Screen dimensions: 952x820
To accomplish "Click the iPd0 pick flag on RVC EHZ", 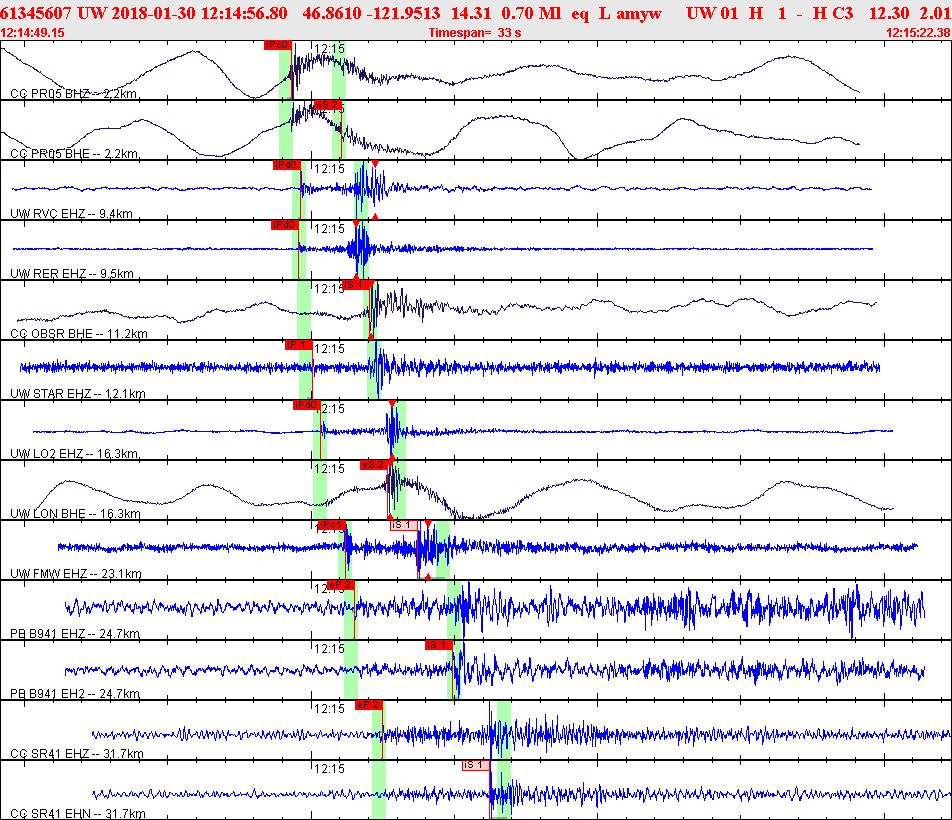I will tap(287, 165).
